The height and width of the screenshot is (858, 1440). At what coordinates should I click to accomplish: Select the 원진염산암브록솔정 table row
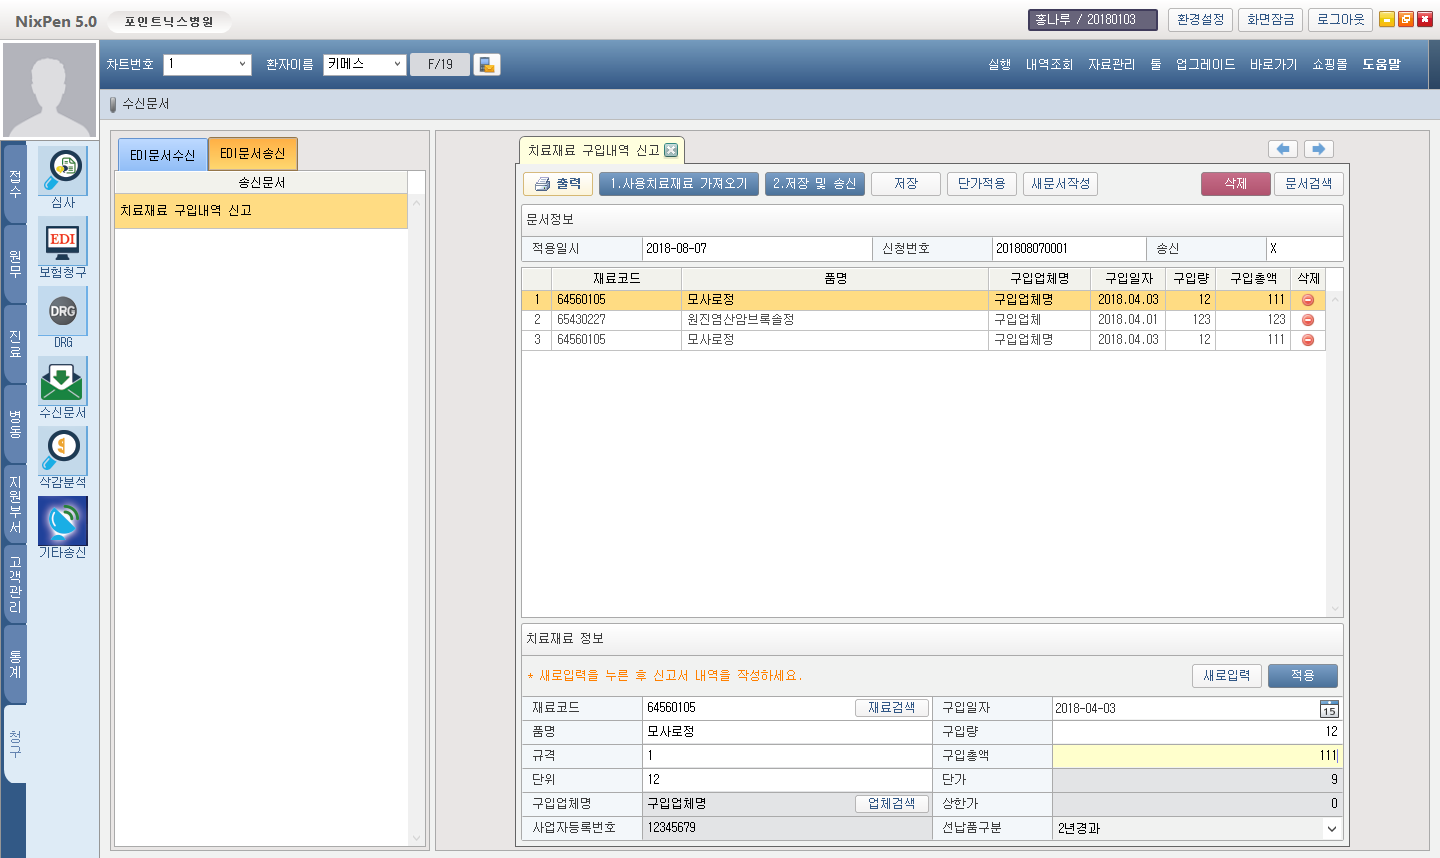click(740, 320)
